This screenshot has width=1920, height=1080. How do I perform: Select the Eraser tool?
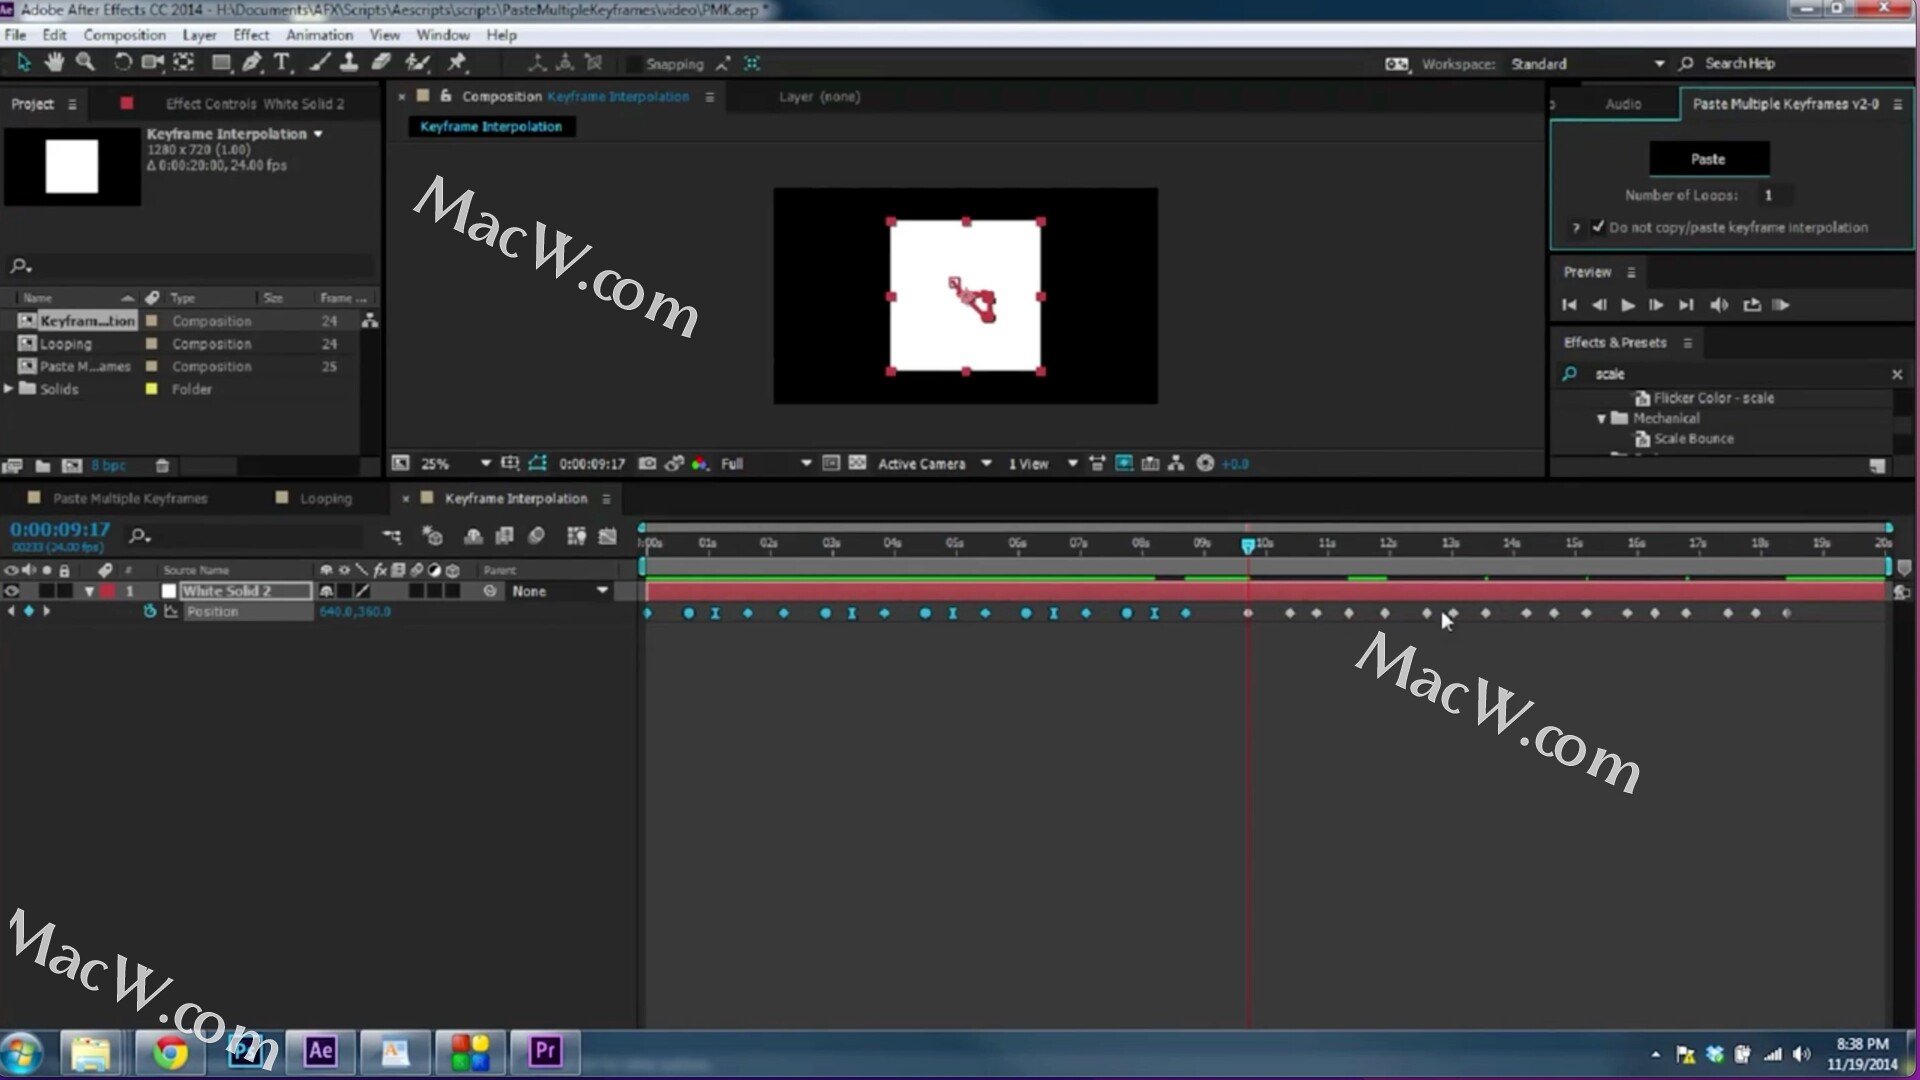[380, 63]
